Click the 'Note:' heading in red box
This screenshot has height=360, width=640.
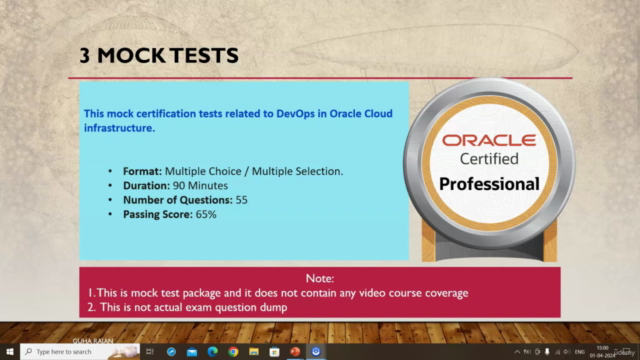pos(320,278)
